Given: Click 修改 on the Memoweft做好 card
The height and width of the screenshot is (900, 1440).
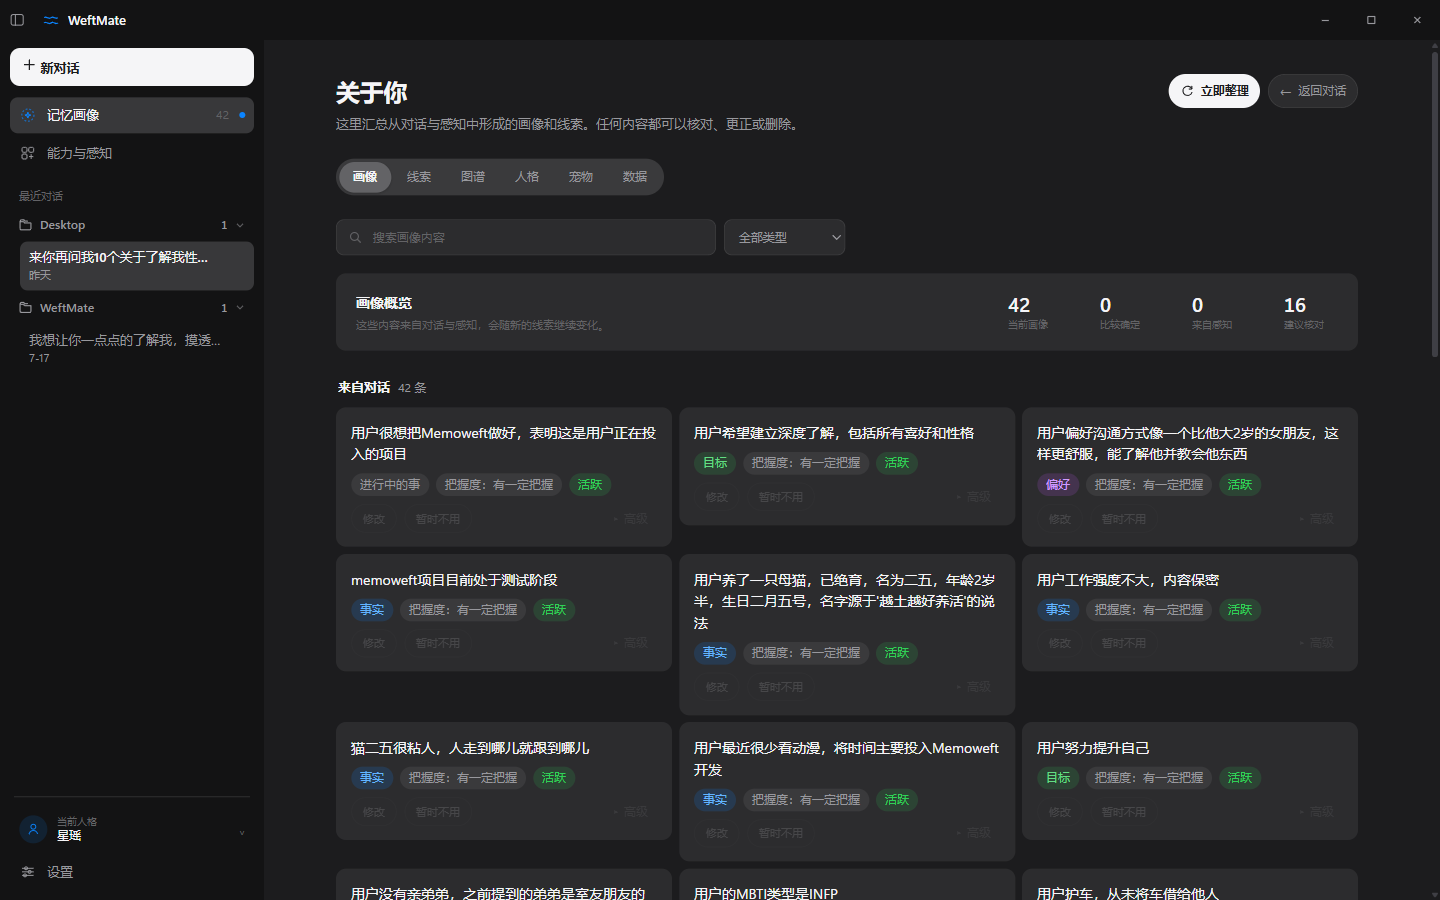Looking at the screenshot, I should coord(374,519).
